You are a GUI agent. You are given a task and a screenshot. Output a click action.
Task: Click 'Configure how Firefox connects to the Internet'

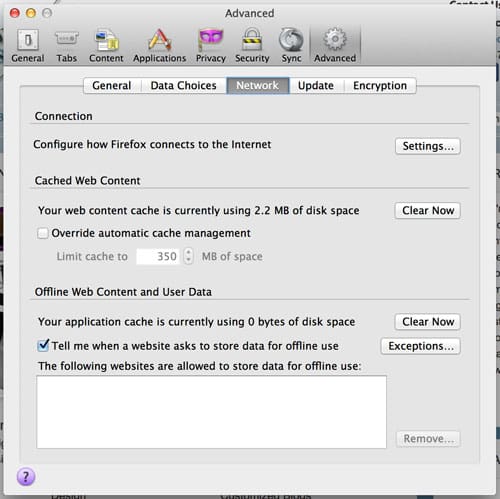point(152,145)
